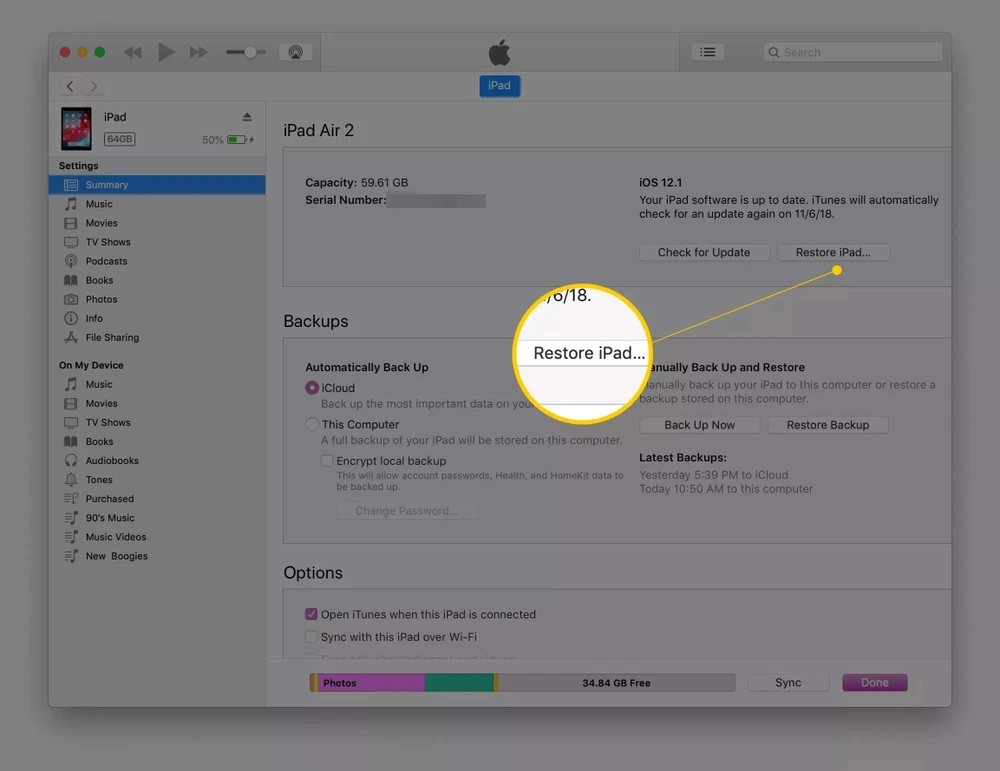The image size is (1000, 771).
Task: Click the Change Password... button
Action: (406, 511)
